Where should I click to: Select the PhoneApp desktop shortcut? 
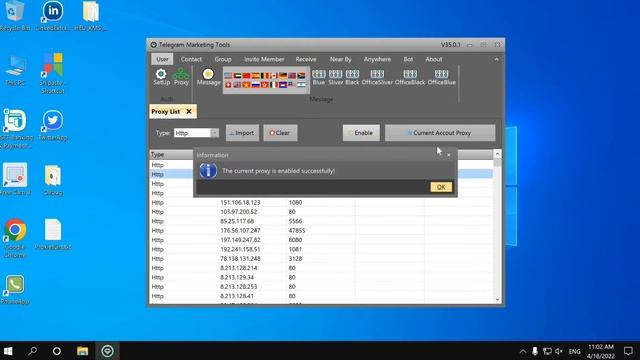15,289
